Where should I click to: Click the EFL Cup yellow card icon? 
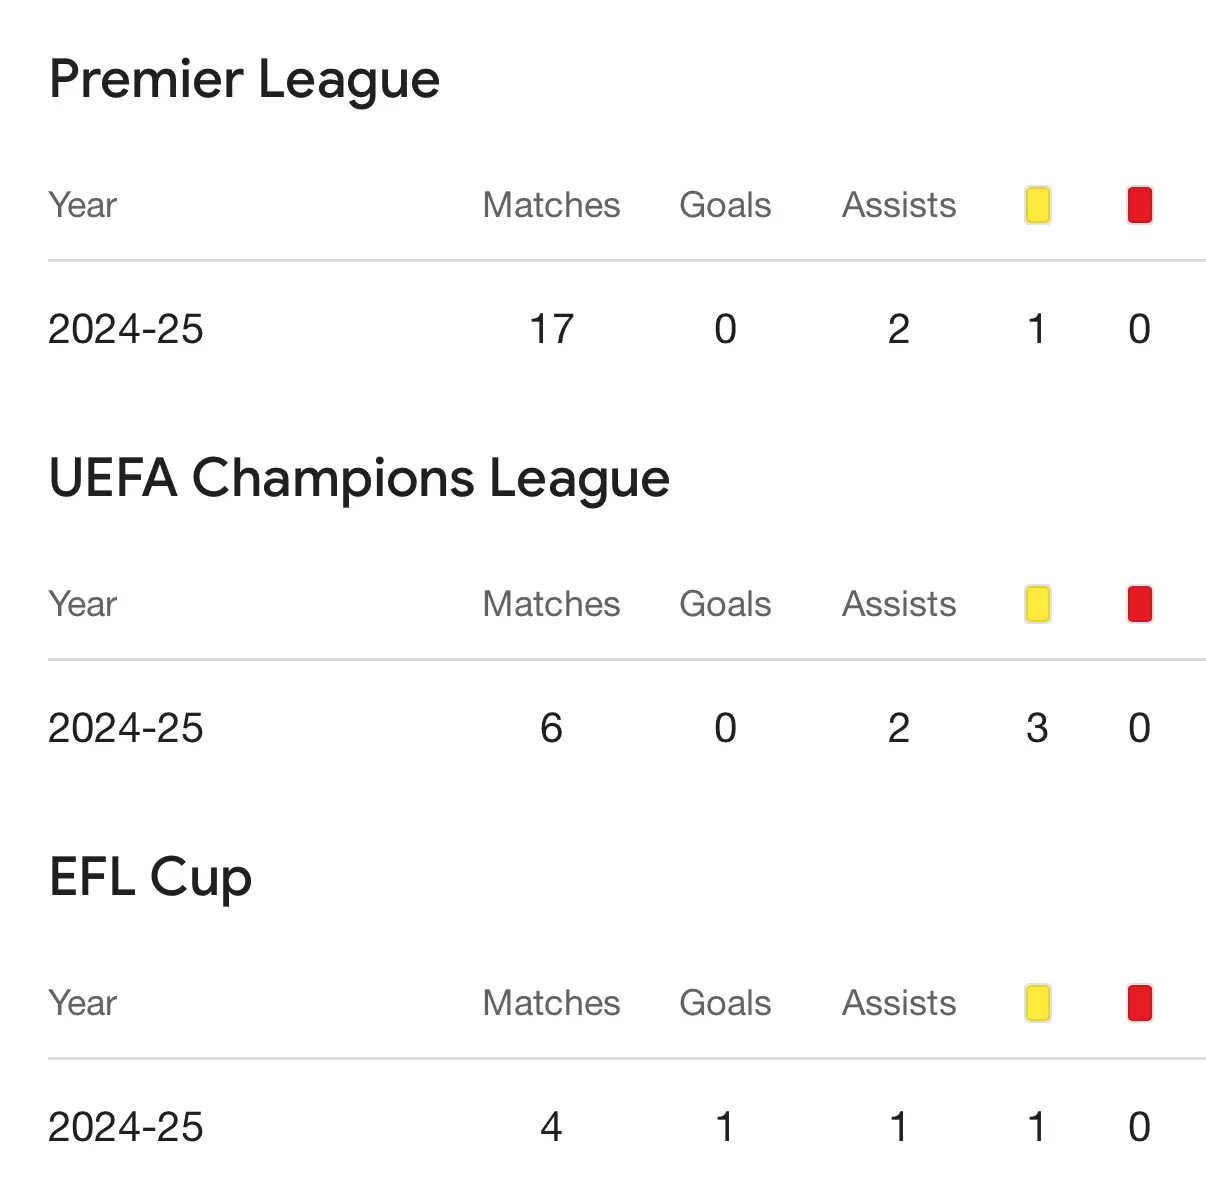point(1037,1003)
